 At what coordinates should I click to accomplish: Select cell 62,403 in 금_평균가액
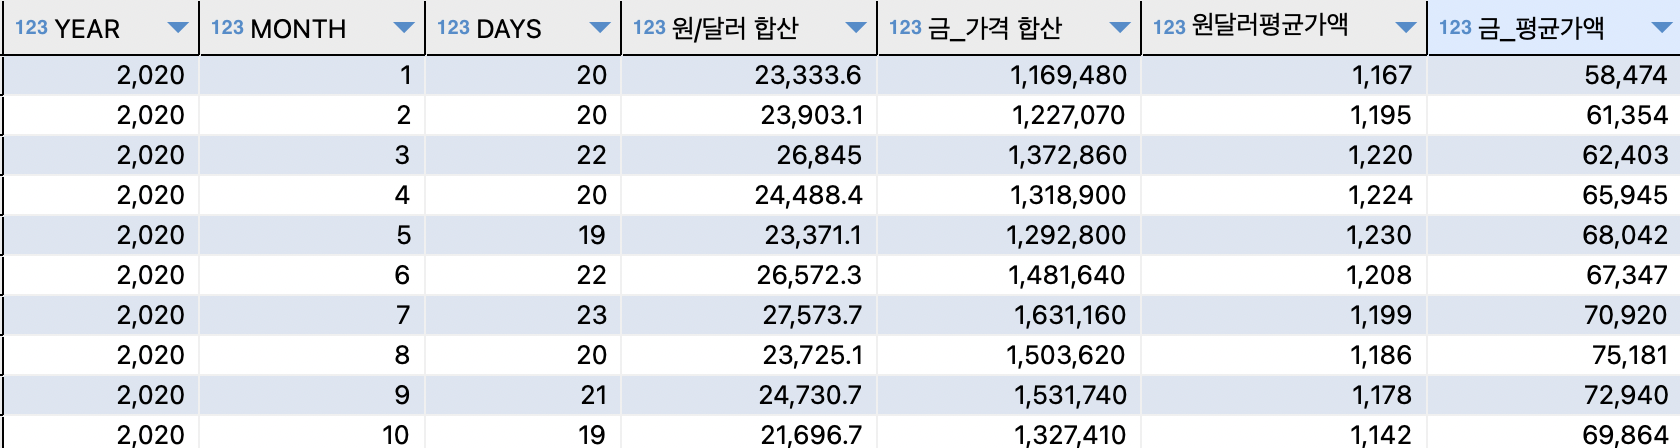1553,155
